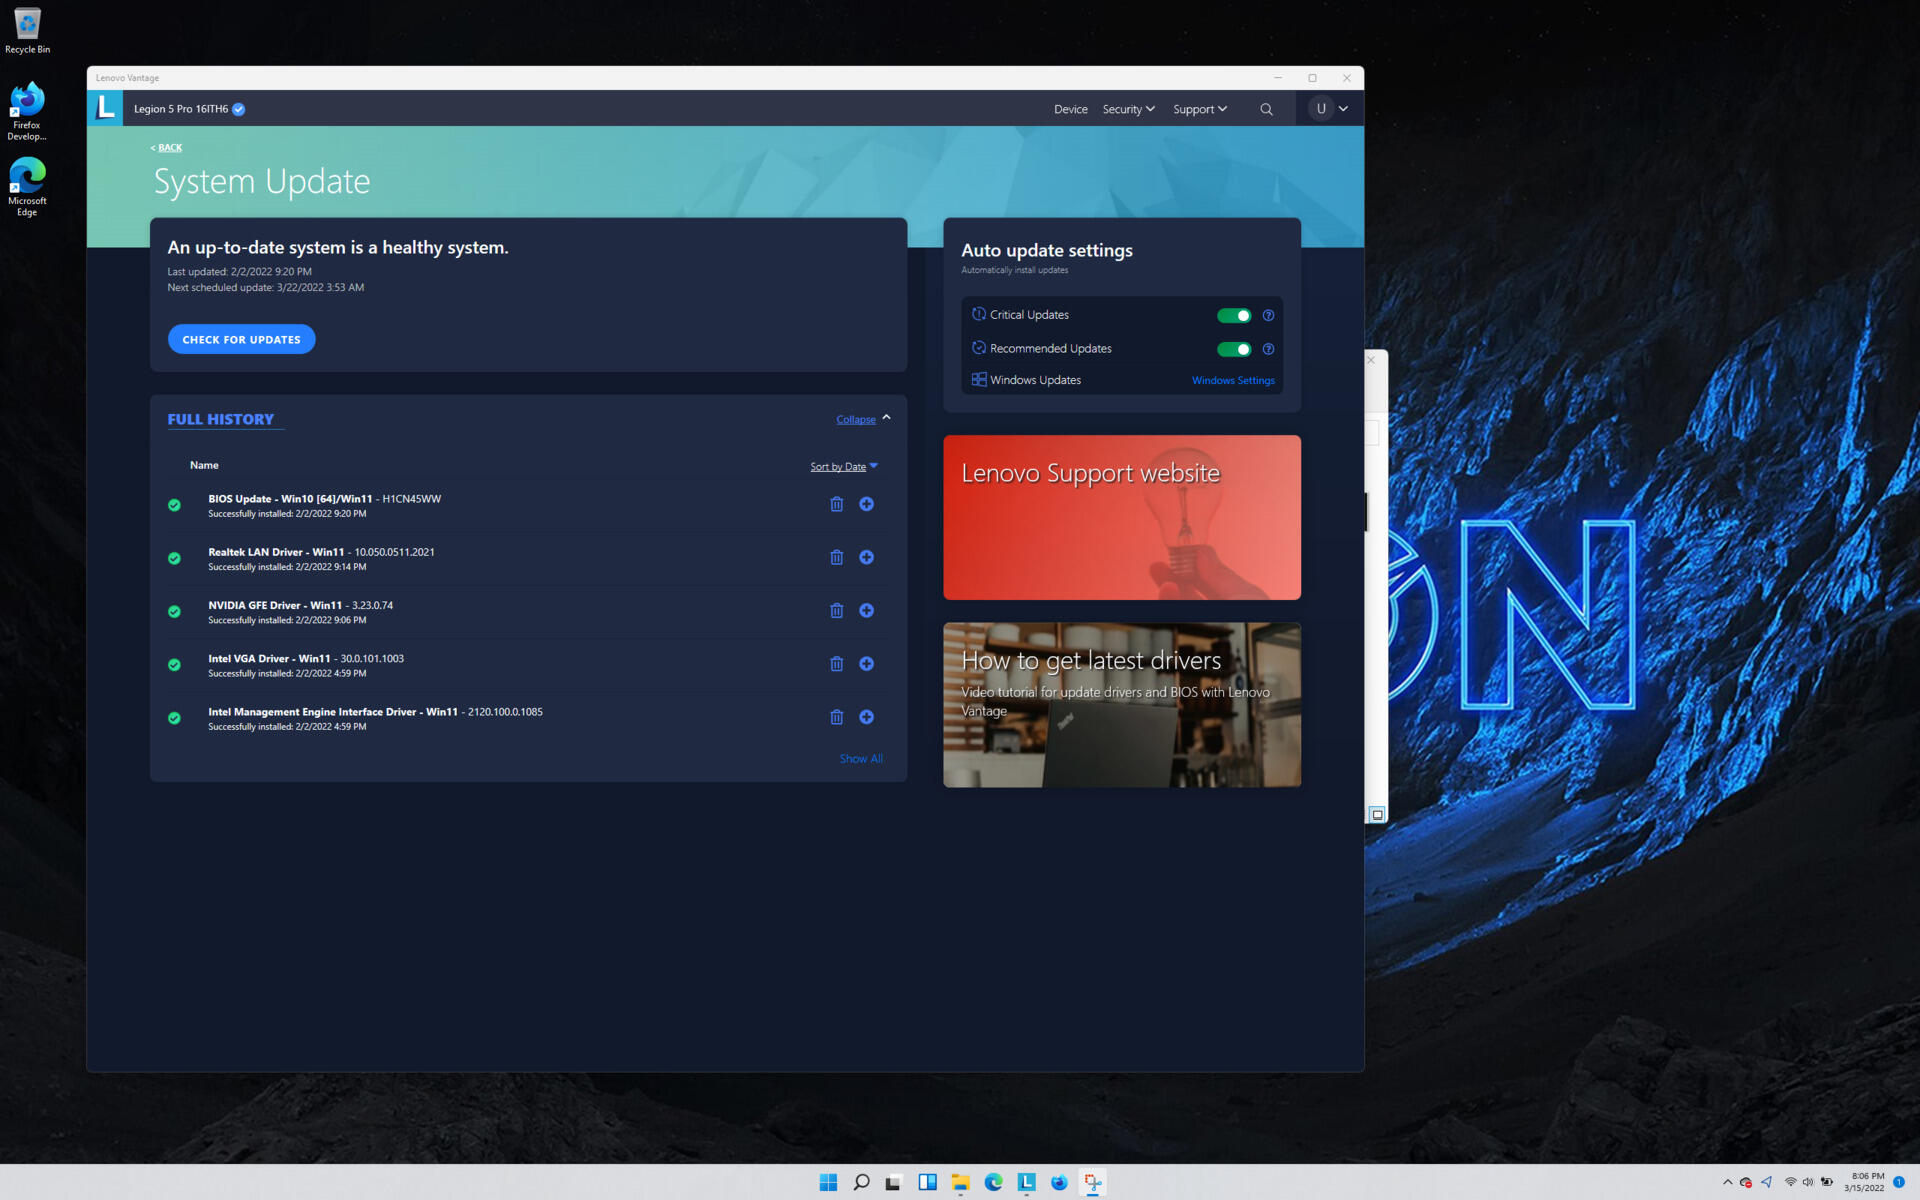Click the verified badge next to Legion 5 Pro
Image resolution: width=1920 pixels, height=1200 pixels.
(239, 109)
